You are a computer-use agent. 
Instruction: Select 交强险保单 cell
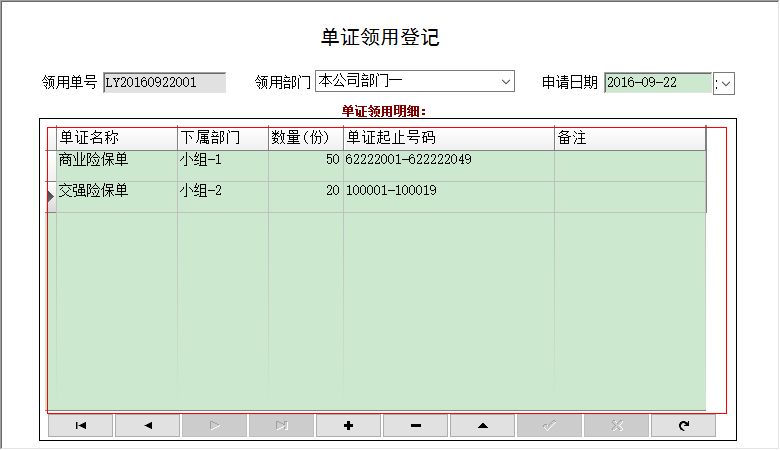(x=117, y=197)
